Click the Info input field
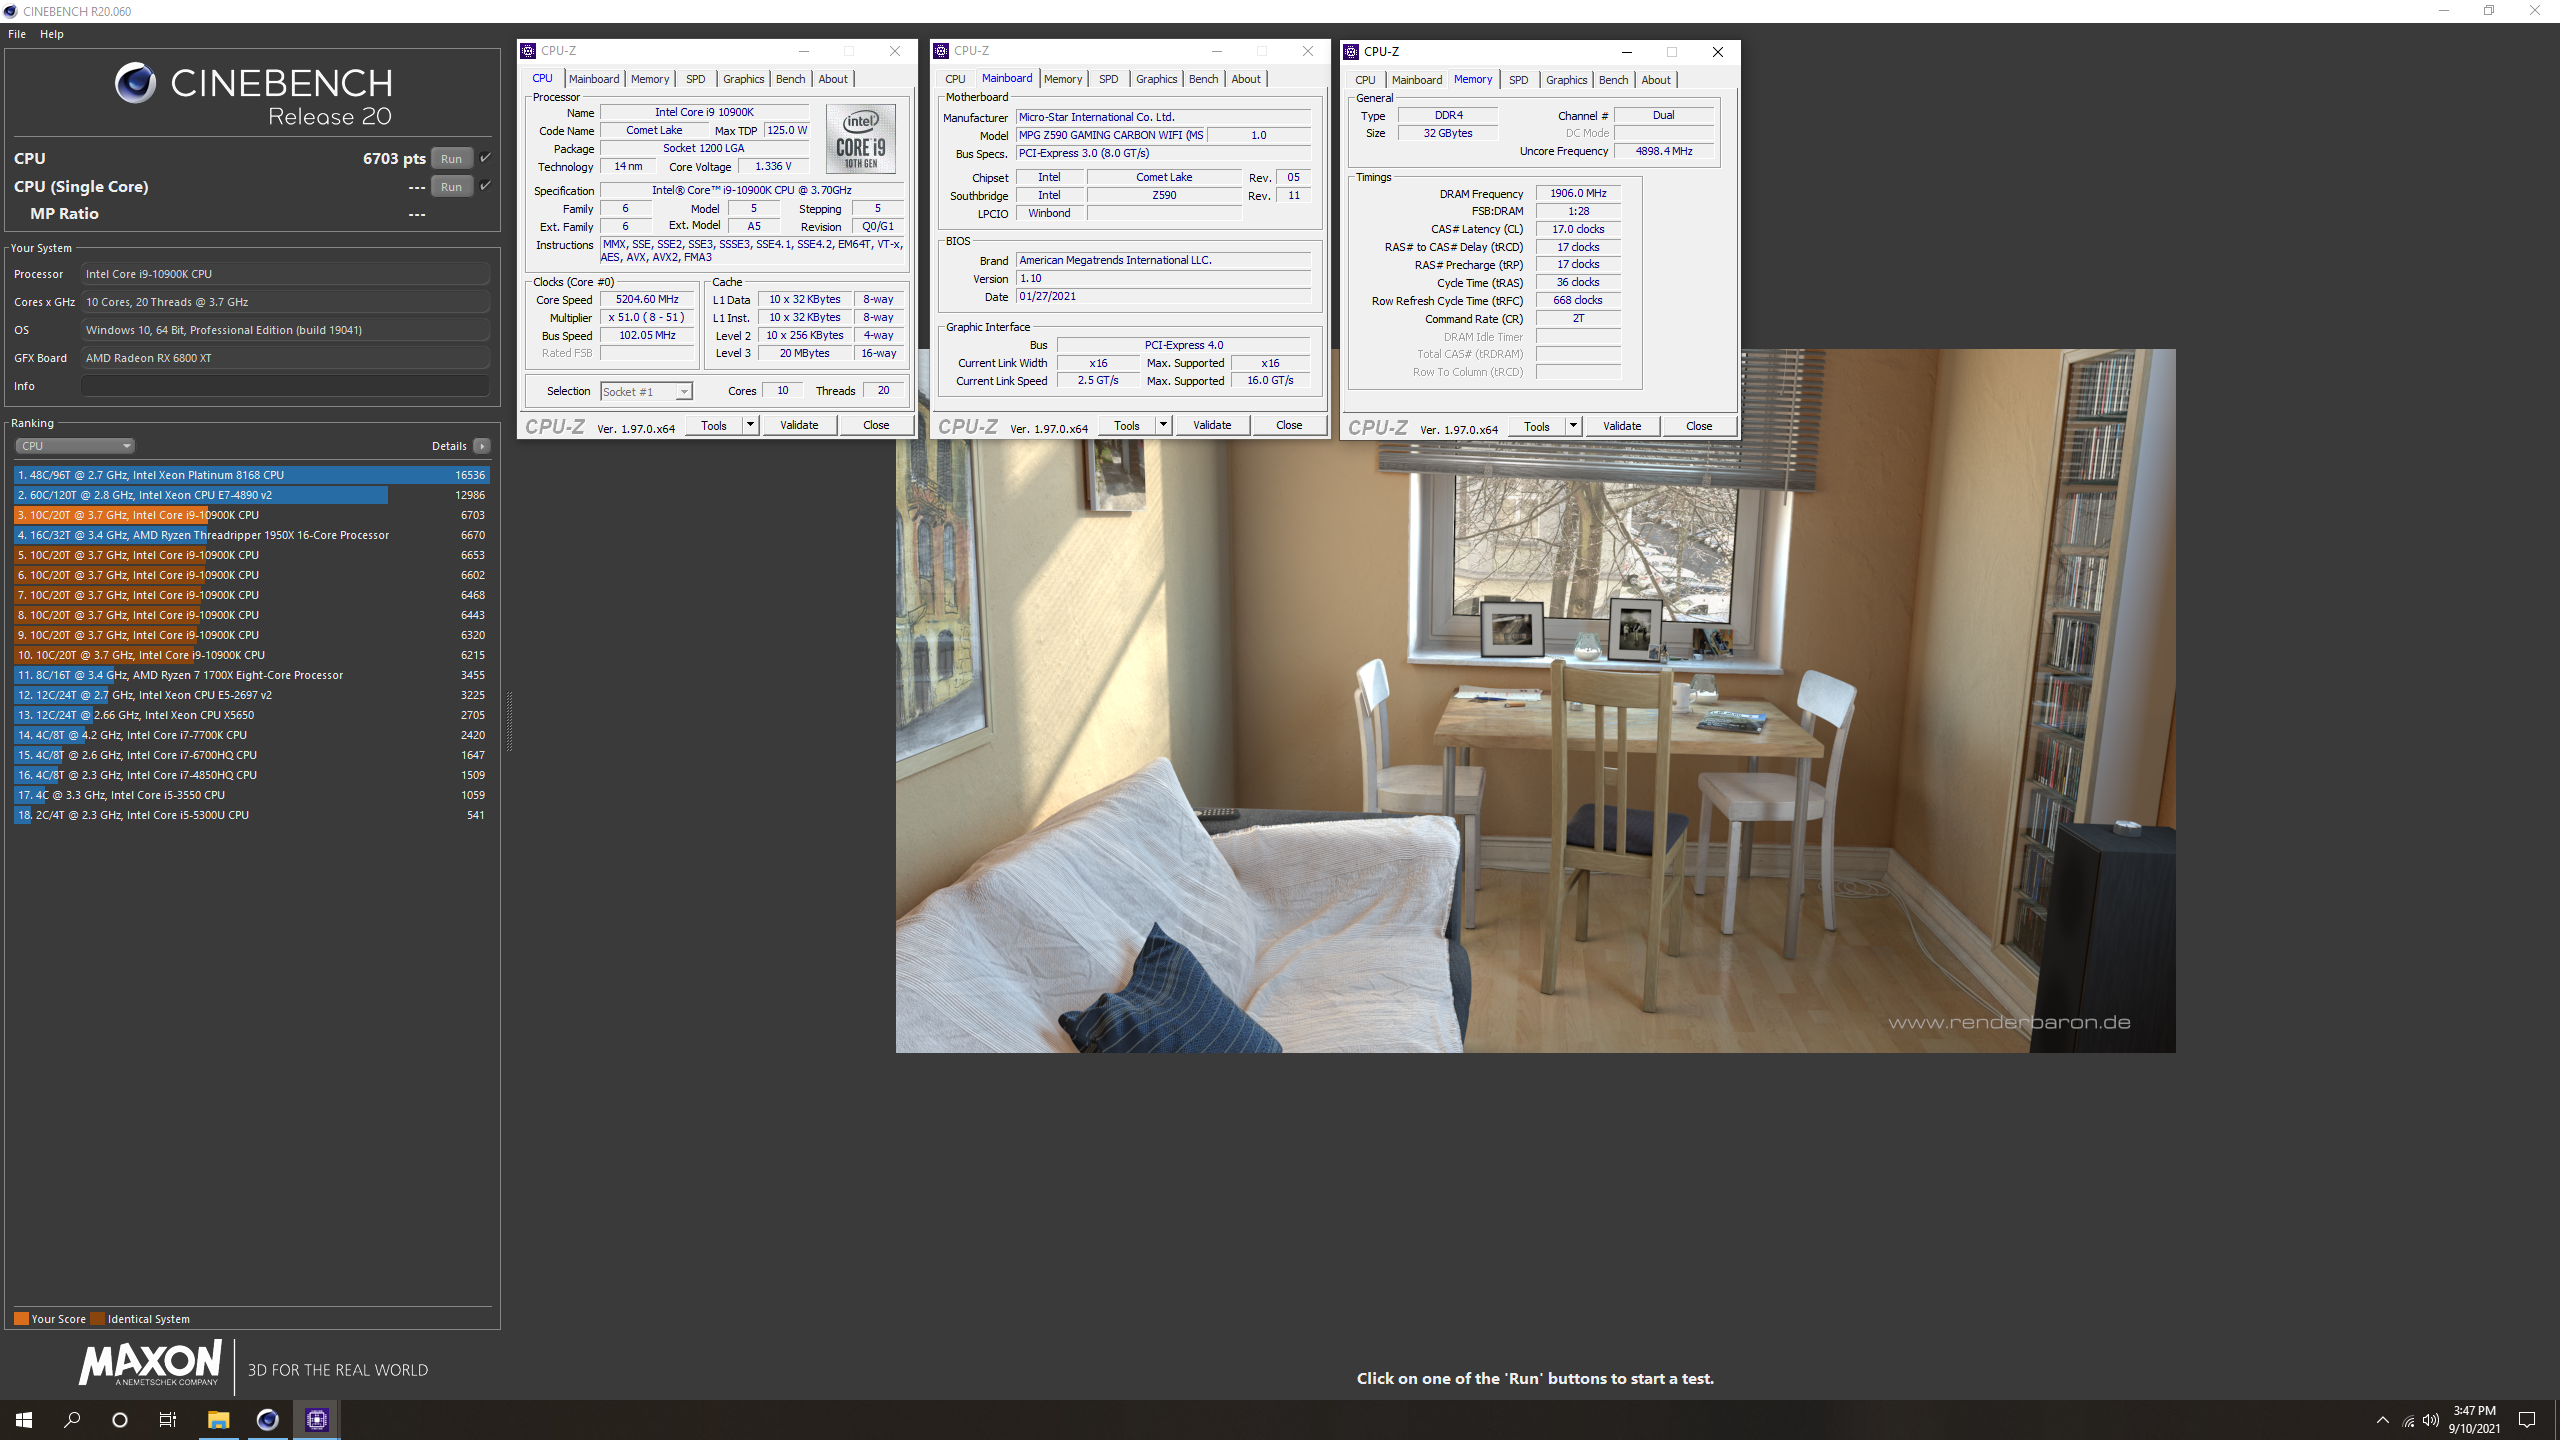Screen dimensions: 2560x1440 286,386
